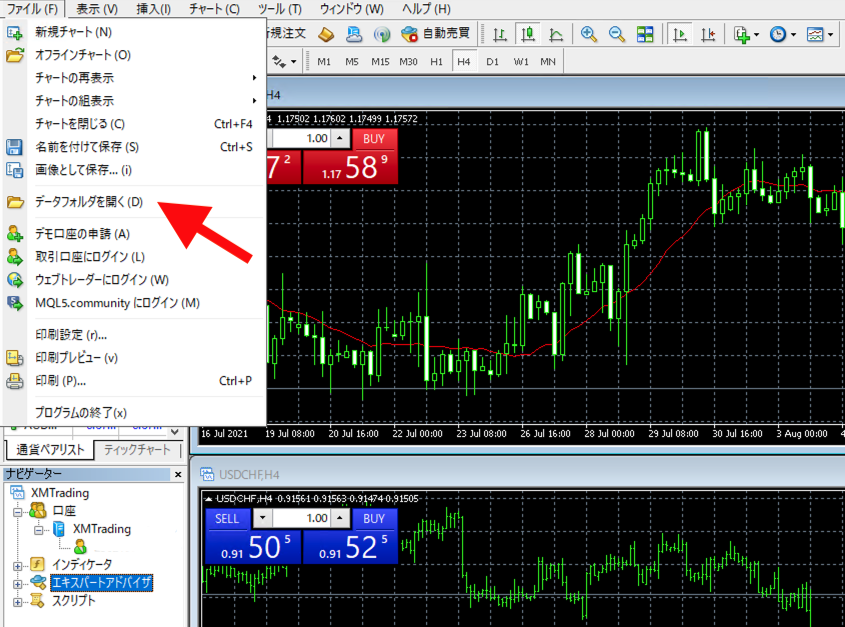The height and width of the screenshot is (627, 845).
Task: Expand the インディケータ tree node
Action: point(17,565)
